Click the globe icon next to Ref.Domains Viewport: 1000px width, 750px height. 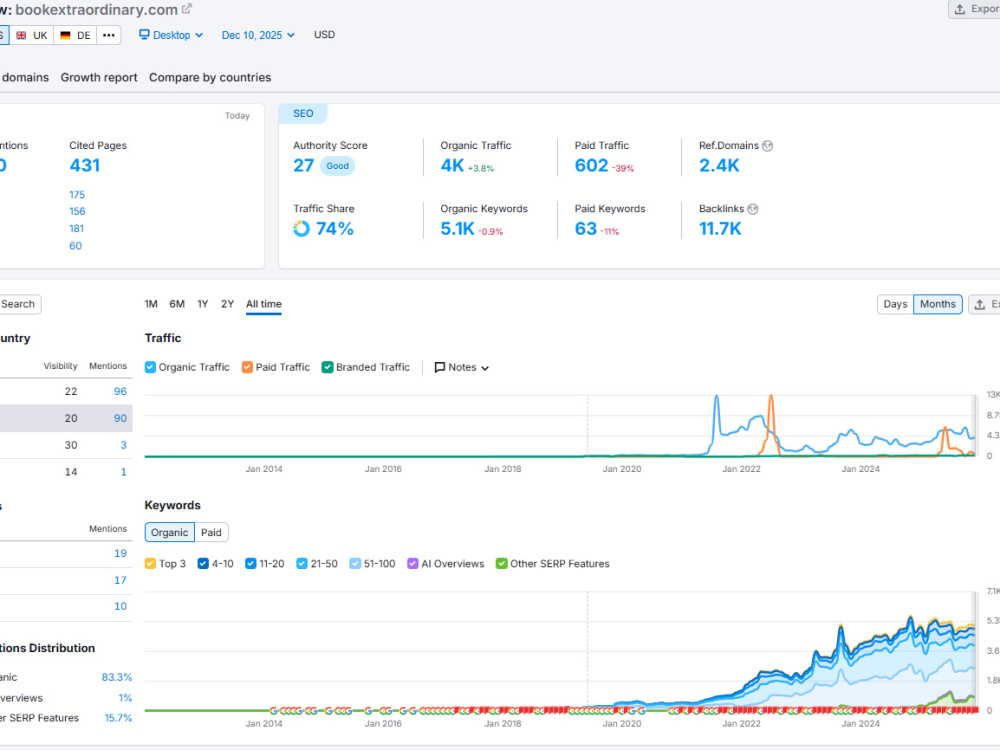point(768,145)
